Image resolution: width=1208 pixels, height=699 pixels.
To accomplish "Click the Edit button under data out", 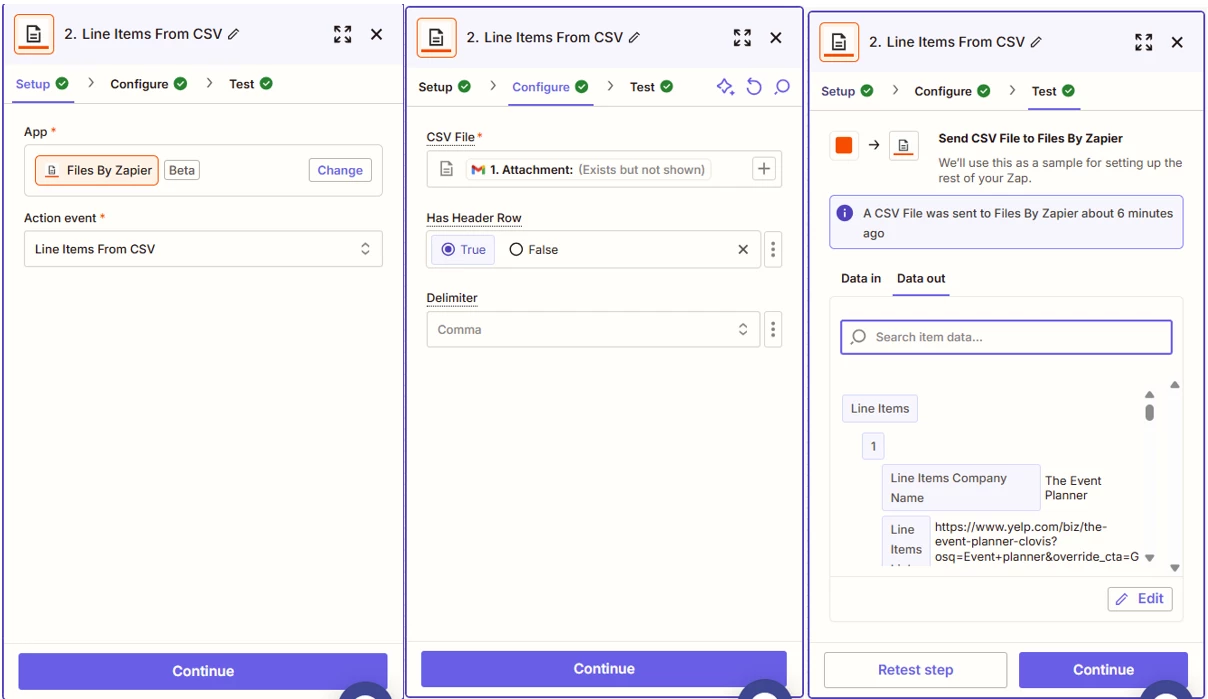I will (x=1140, y=599).
